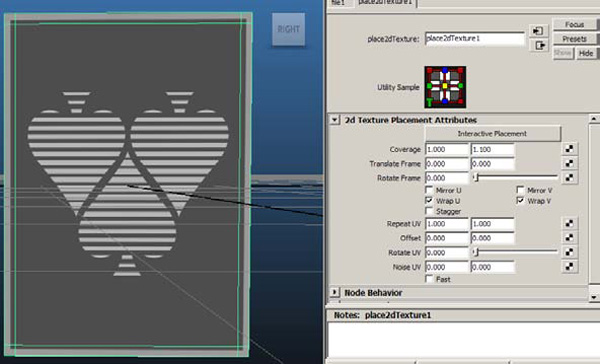Click the Show button
Screen dimensions: 600x364
pos(563,53)
